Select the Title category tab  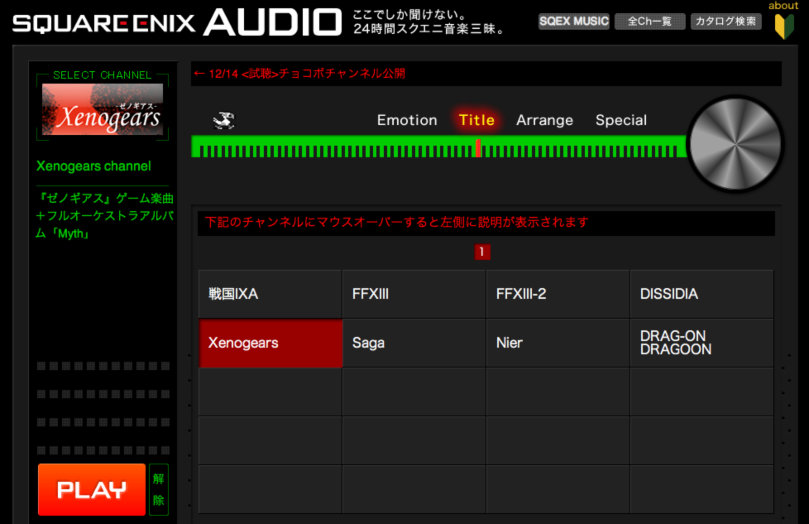[x=476, y=120]
